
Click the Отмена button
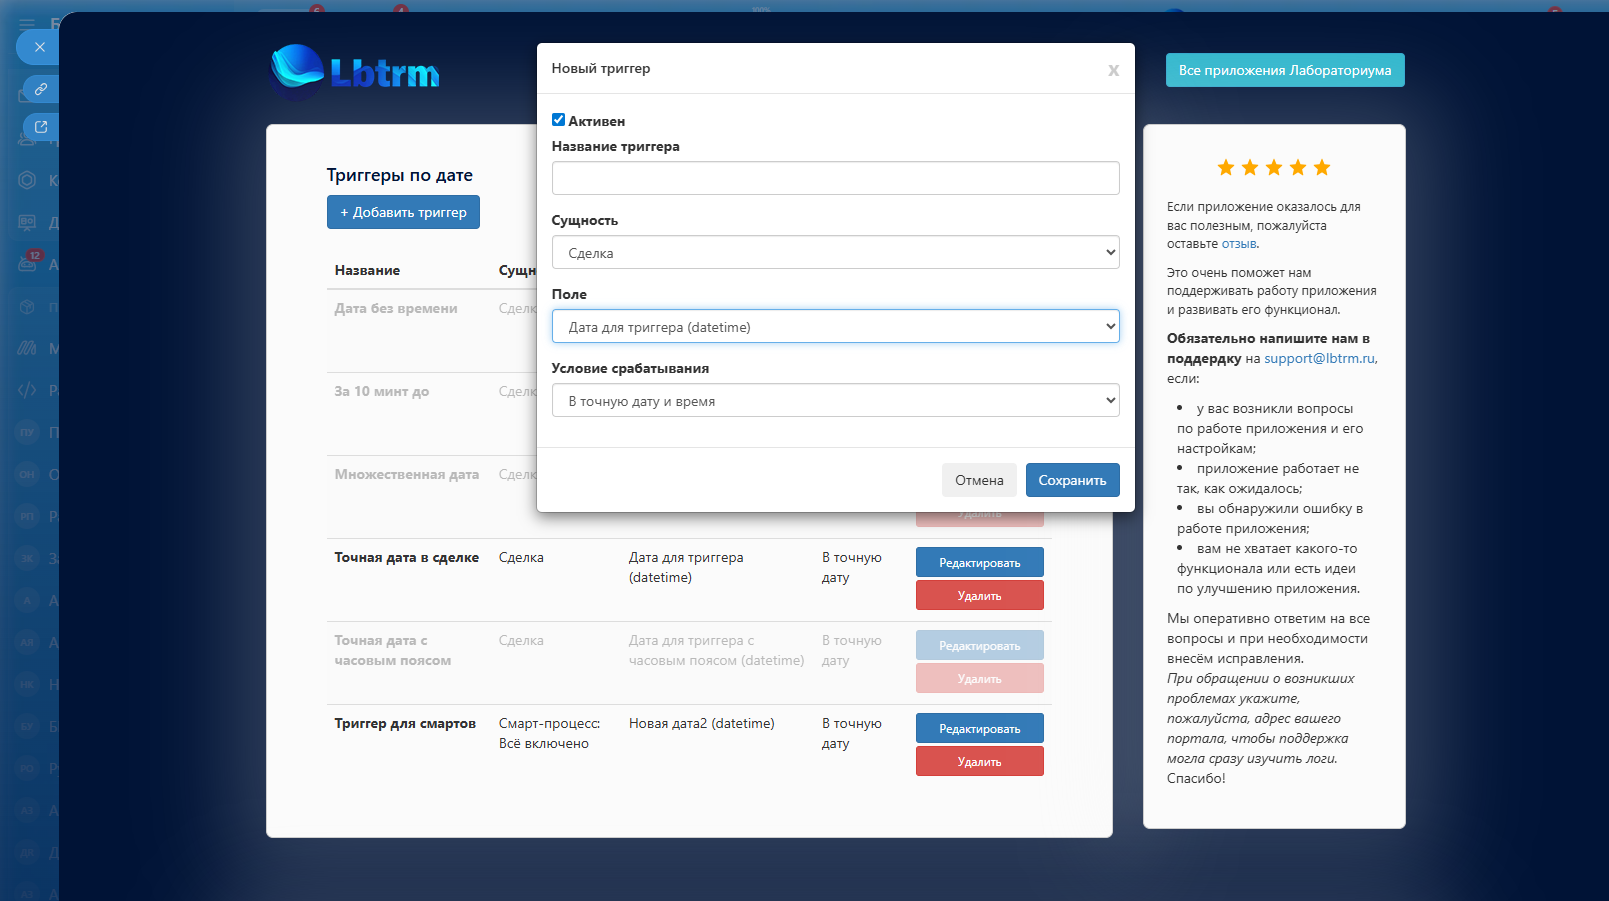[978, 480]
